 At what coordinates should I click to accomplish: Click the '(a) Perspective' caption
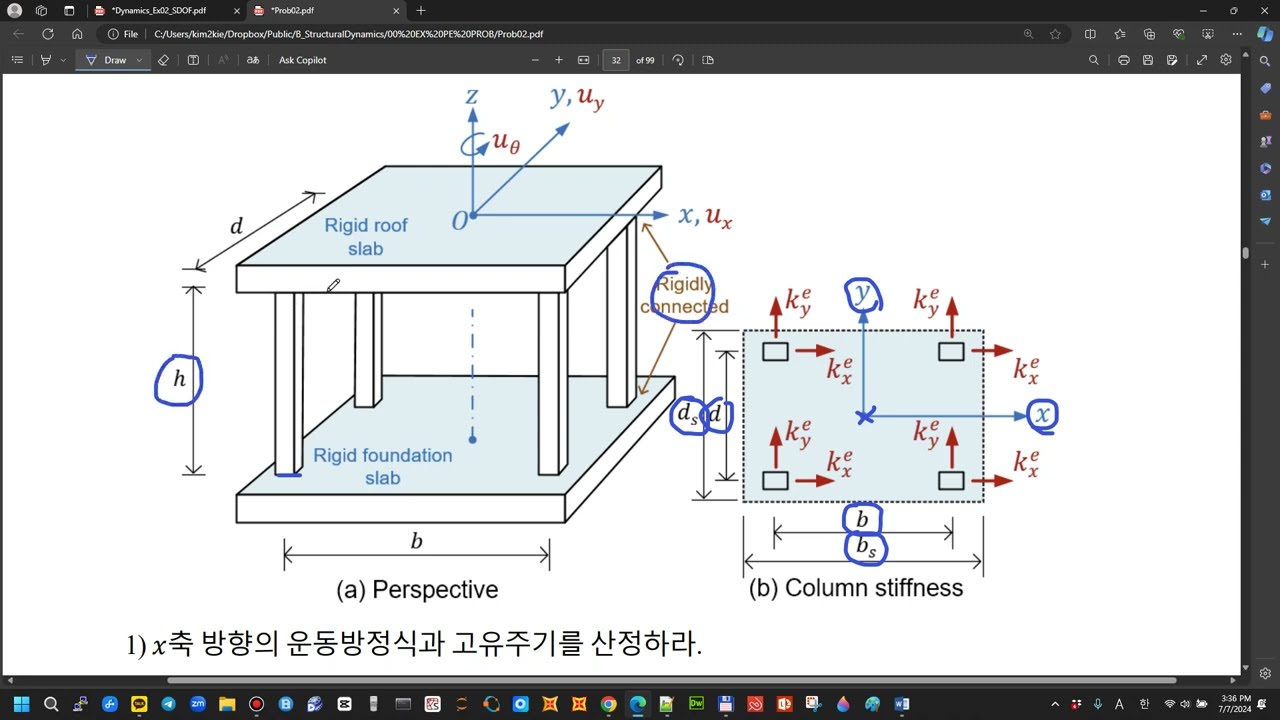(417, 590)
